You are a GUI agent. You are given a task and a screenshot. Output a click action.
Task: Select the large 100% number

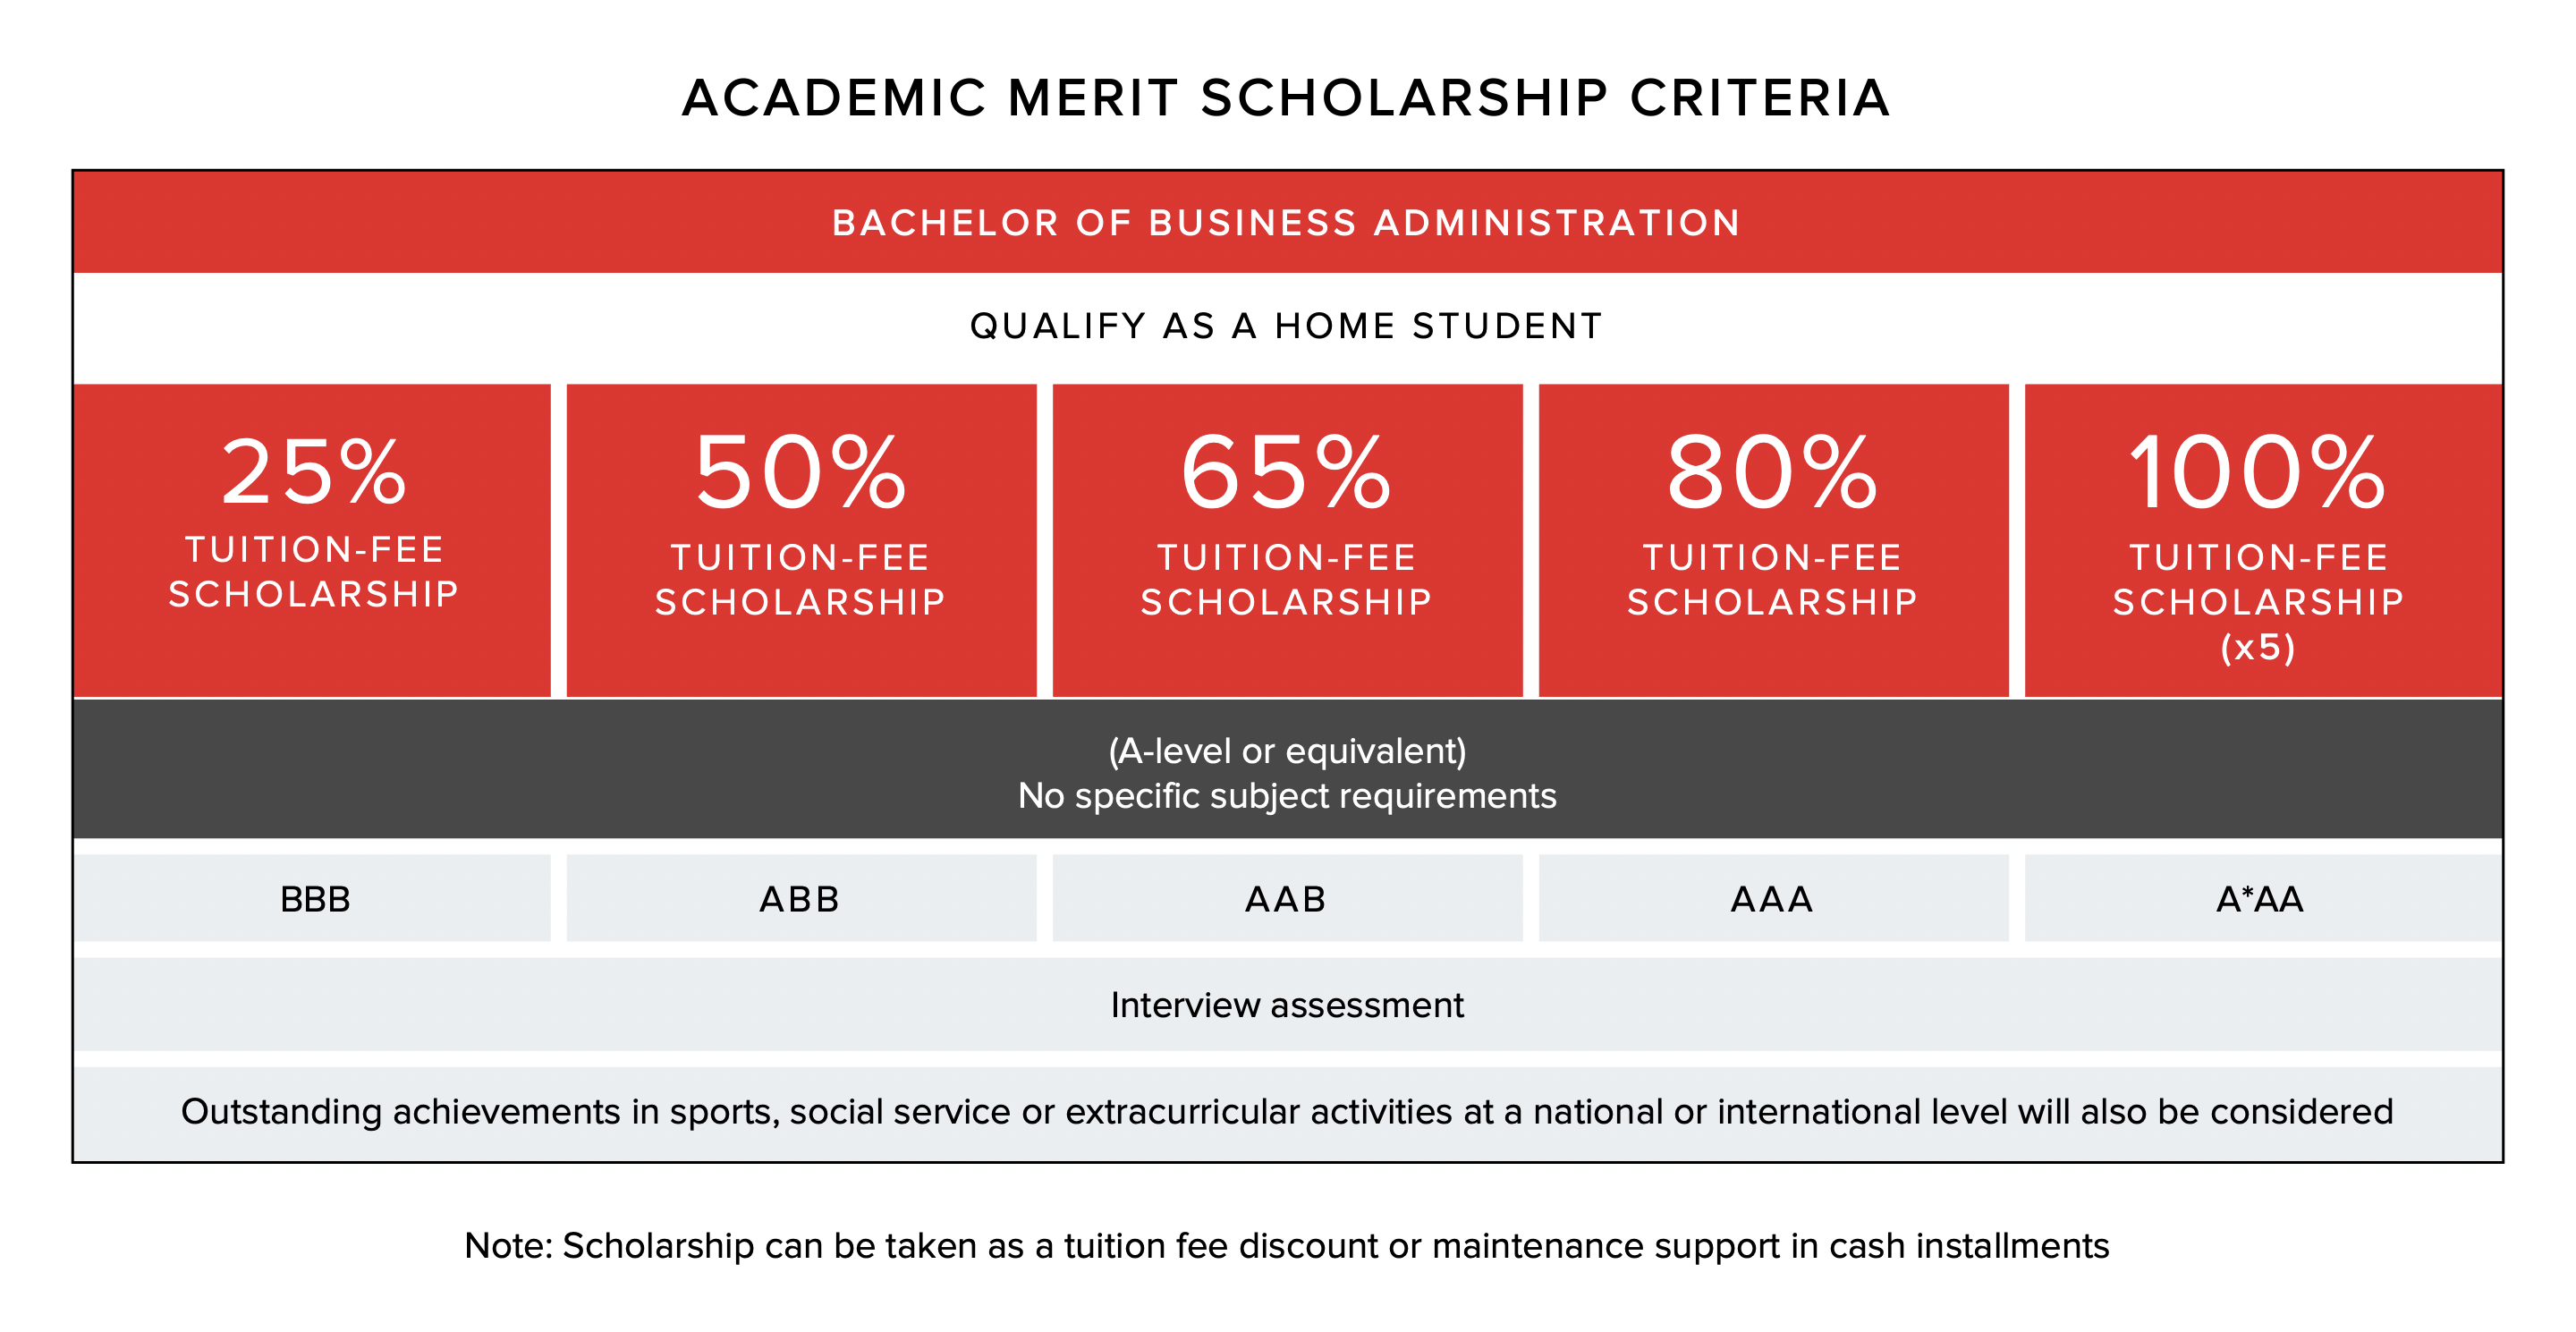(x=2258, y=472)
